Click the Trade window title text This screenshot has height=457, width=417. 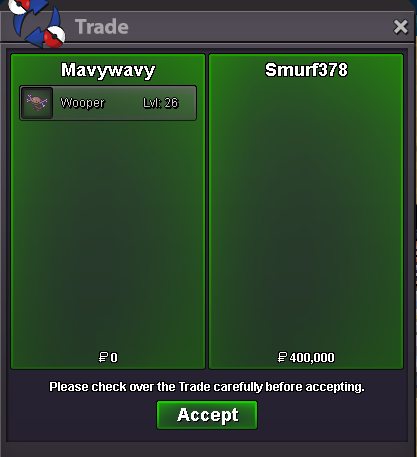coord(102,27)
